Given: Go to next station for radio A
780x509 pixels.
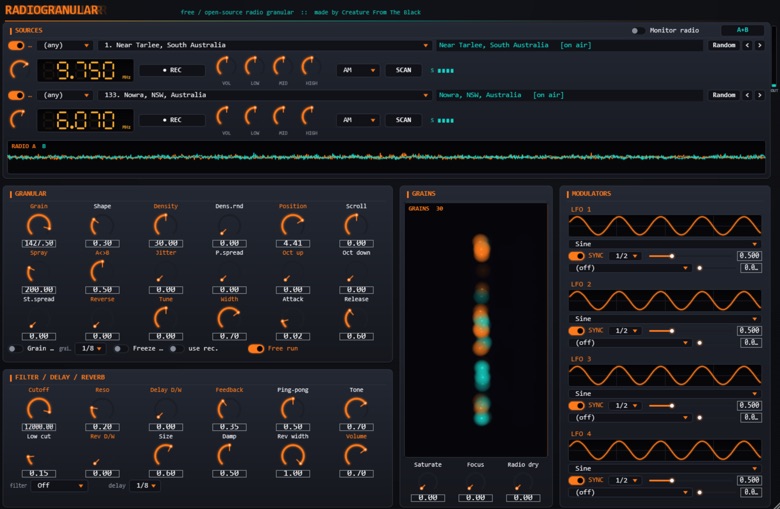Looking at the screenshot, I should tap(759, 45).
